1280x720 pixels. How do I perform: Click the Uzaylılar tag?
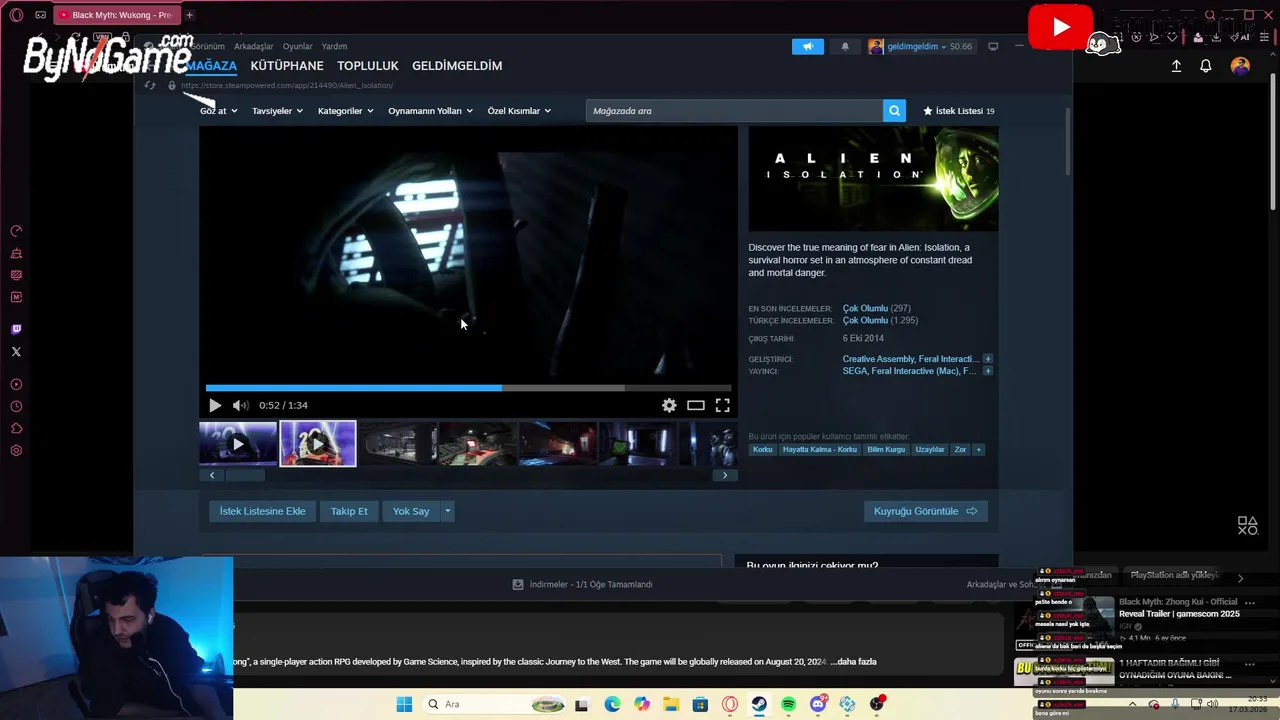(930, 449)
